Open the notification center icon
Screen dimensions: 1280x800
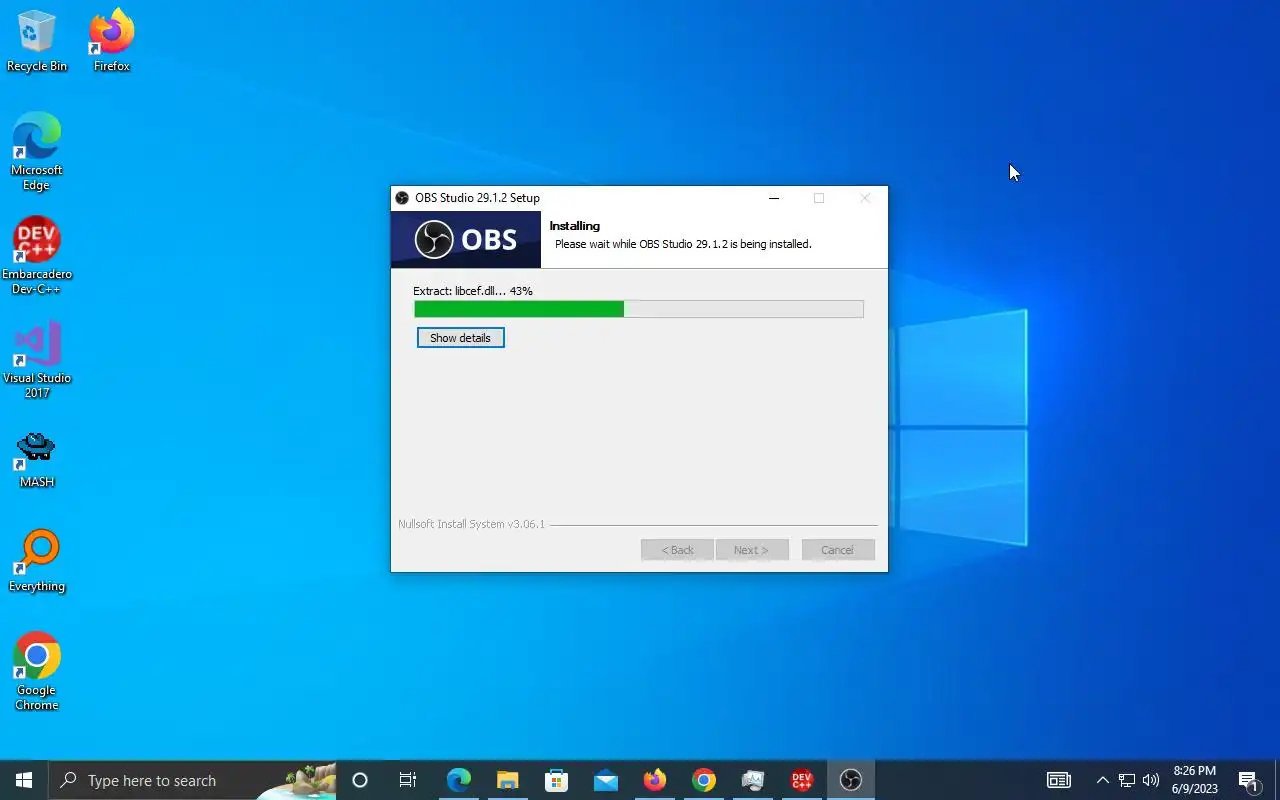[x=1248, y=781]
